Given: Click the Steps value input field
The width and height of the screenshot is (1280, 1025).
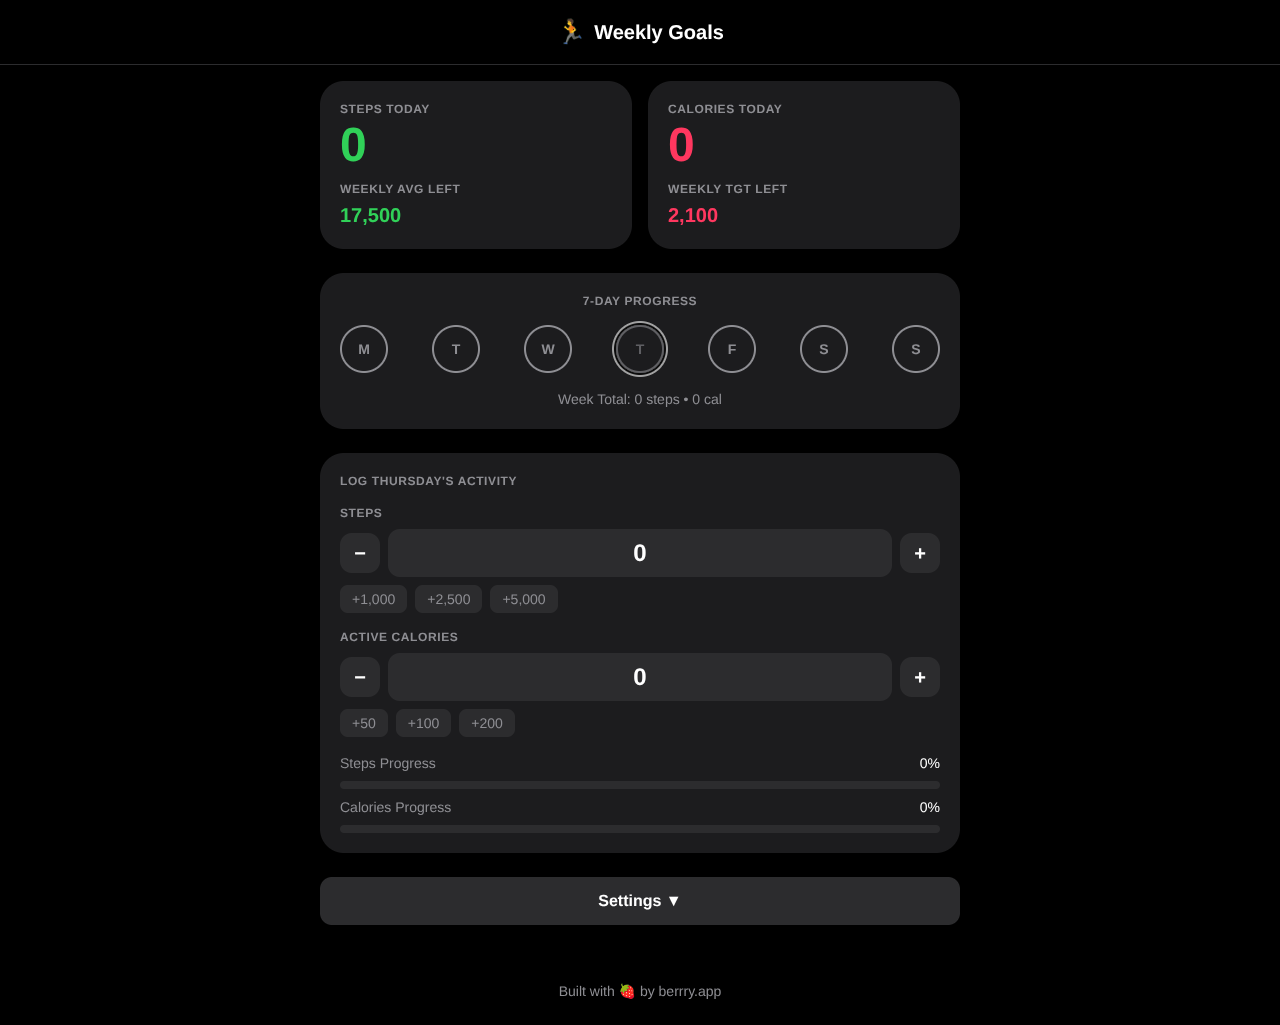Looking at the screenshot, I should coord(640,553).
